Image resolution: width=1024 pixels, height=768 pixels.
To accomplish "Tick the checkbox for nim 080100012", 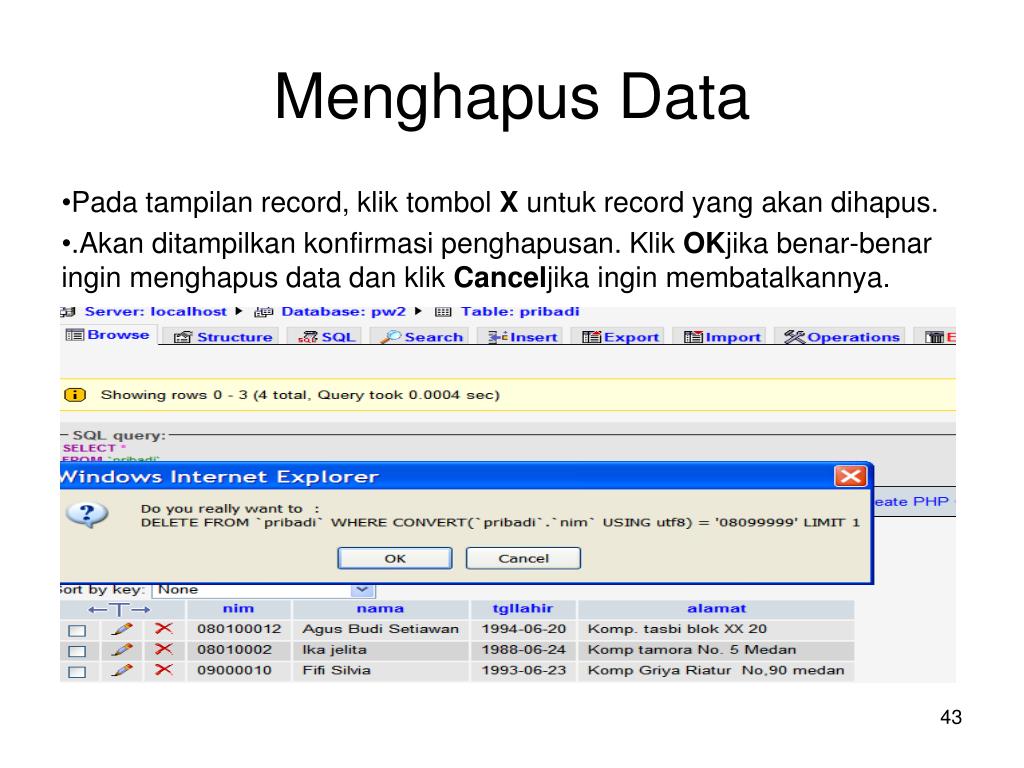I will tap(77, 631).
